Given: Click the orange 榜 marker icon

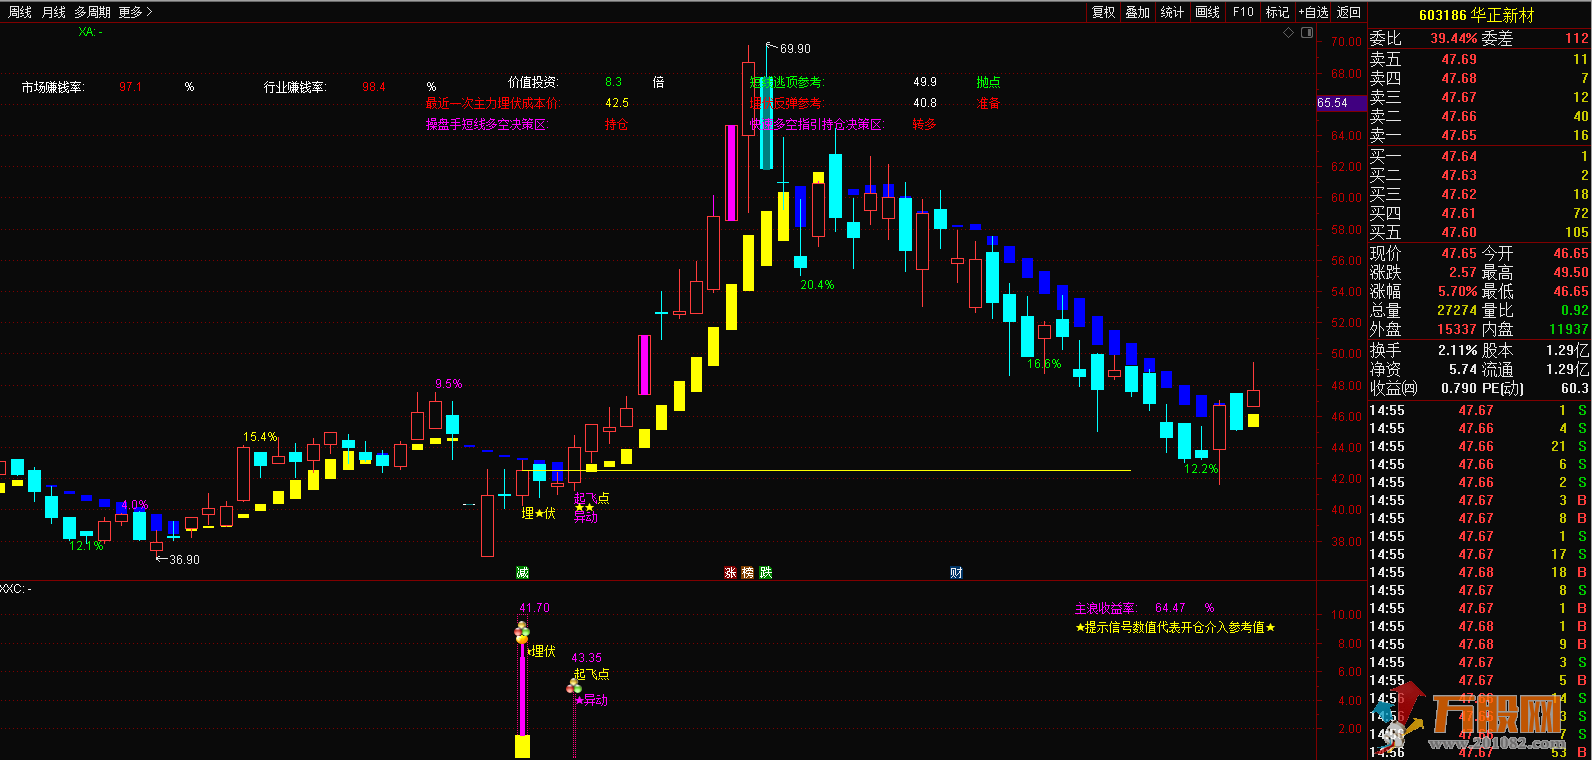Looking at the screenshot, I should click(748, 573).
